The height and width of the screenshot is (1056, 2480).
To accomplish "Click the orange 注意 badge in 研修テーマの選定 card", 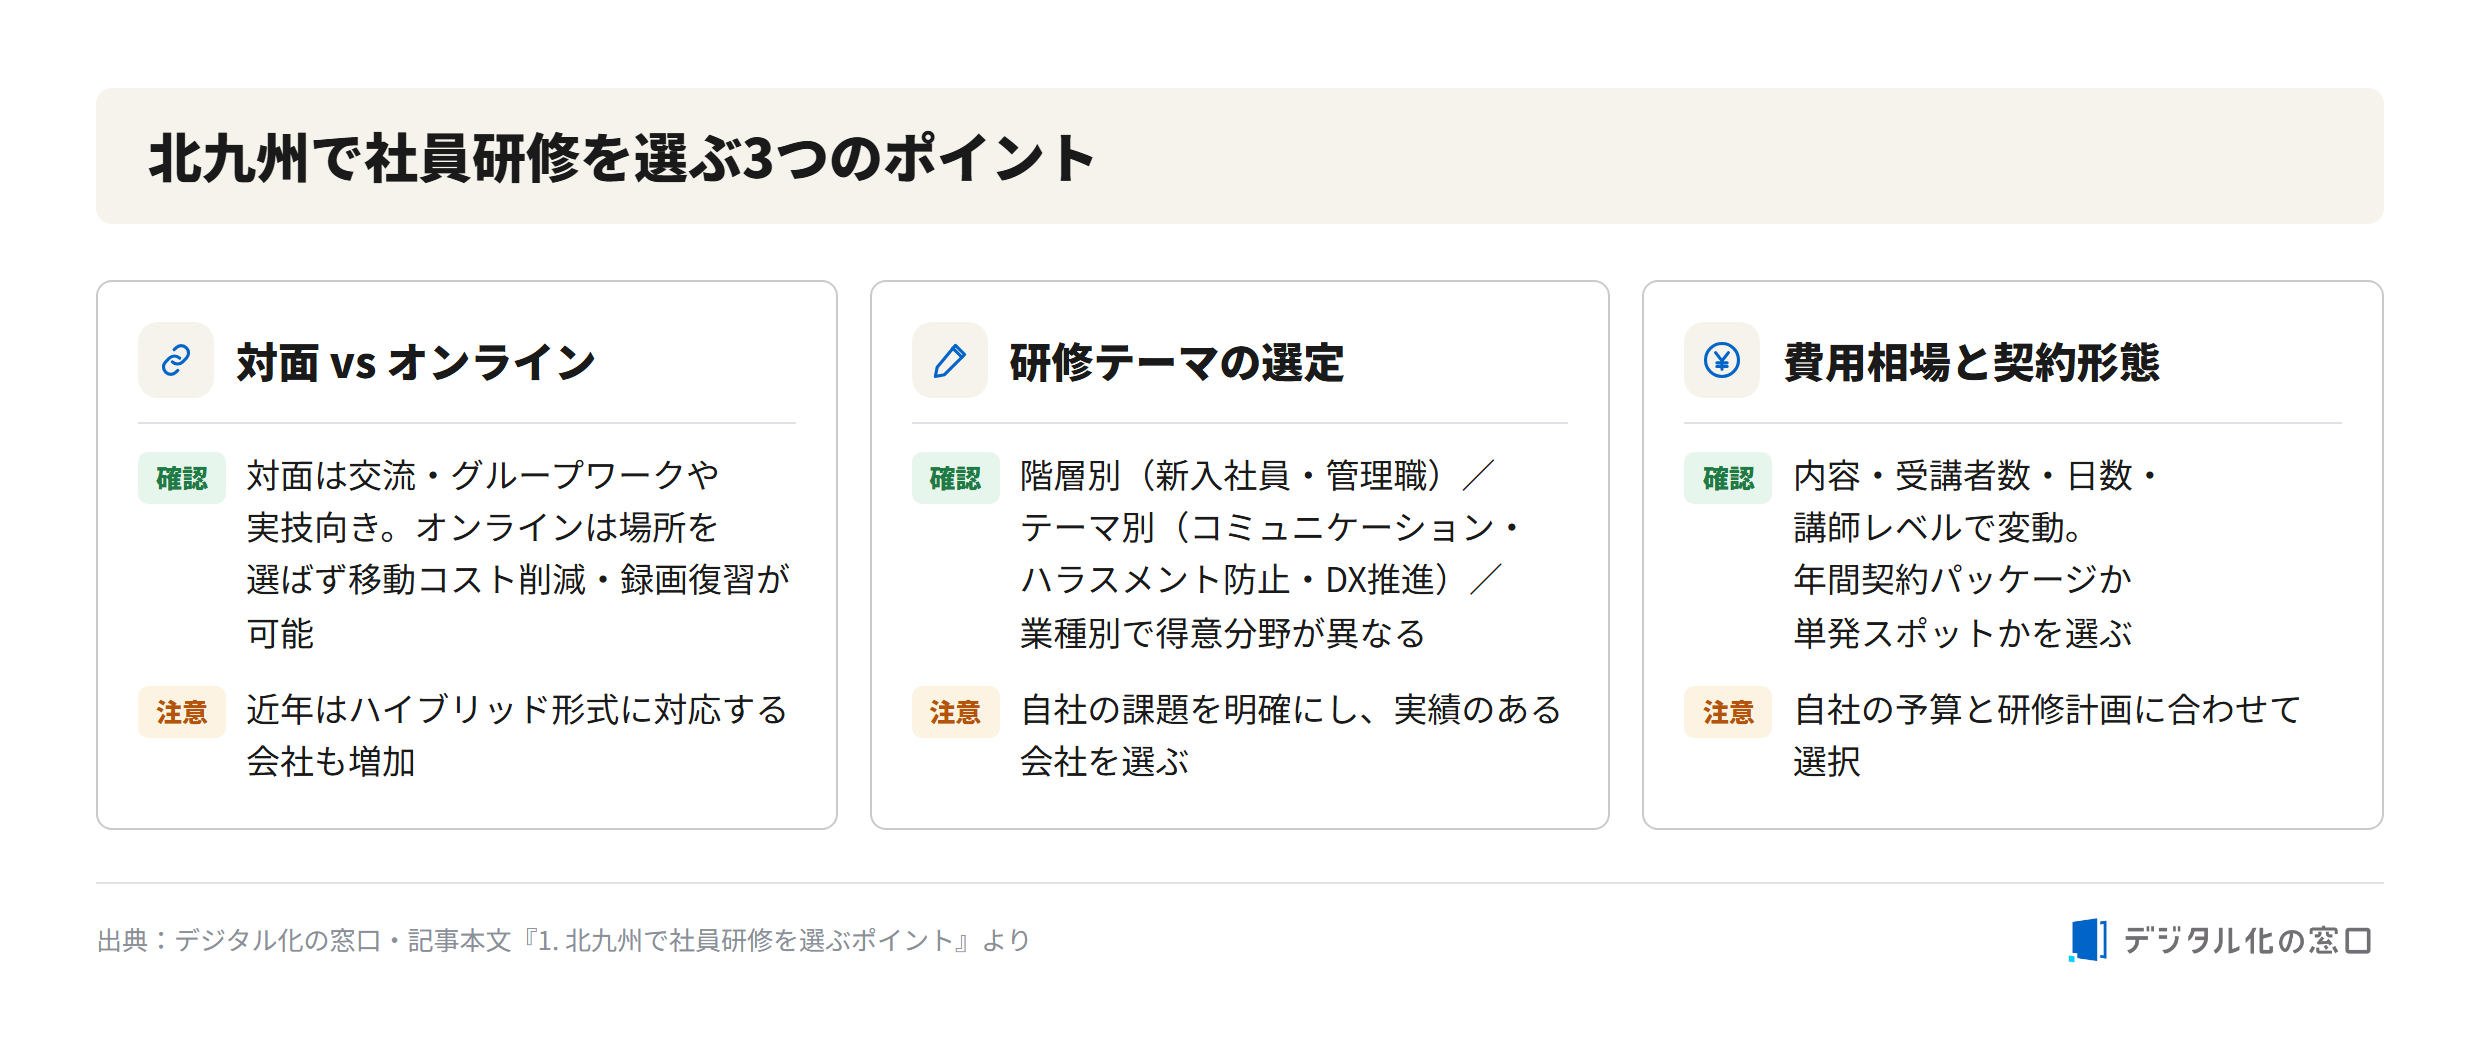I will pos(955,712).
